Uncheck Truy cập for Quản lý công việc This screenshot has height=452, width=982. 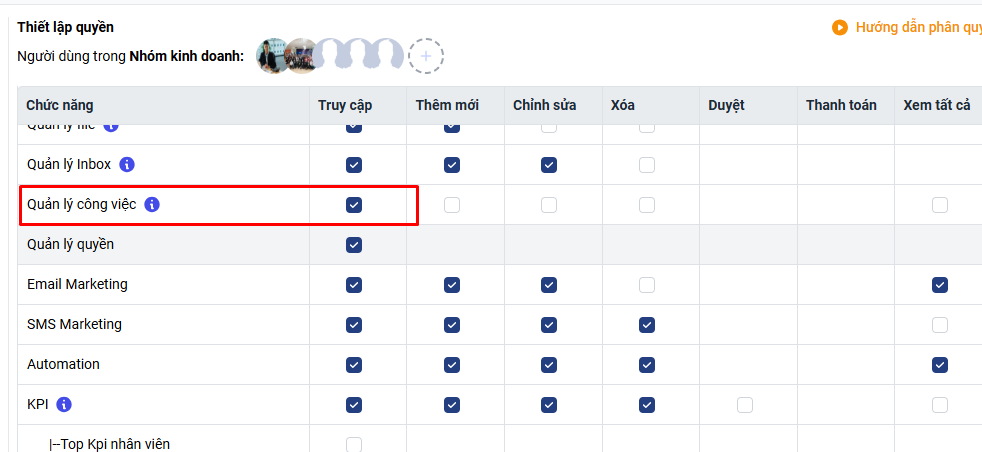point(354,205)
